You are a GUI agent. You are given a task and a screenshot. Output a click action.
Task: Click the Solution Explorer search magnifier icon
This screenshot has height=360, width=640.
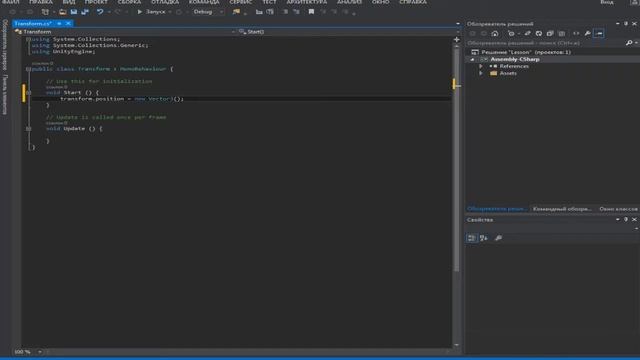click(629, 43)
